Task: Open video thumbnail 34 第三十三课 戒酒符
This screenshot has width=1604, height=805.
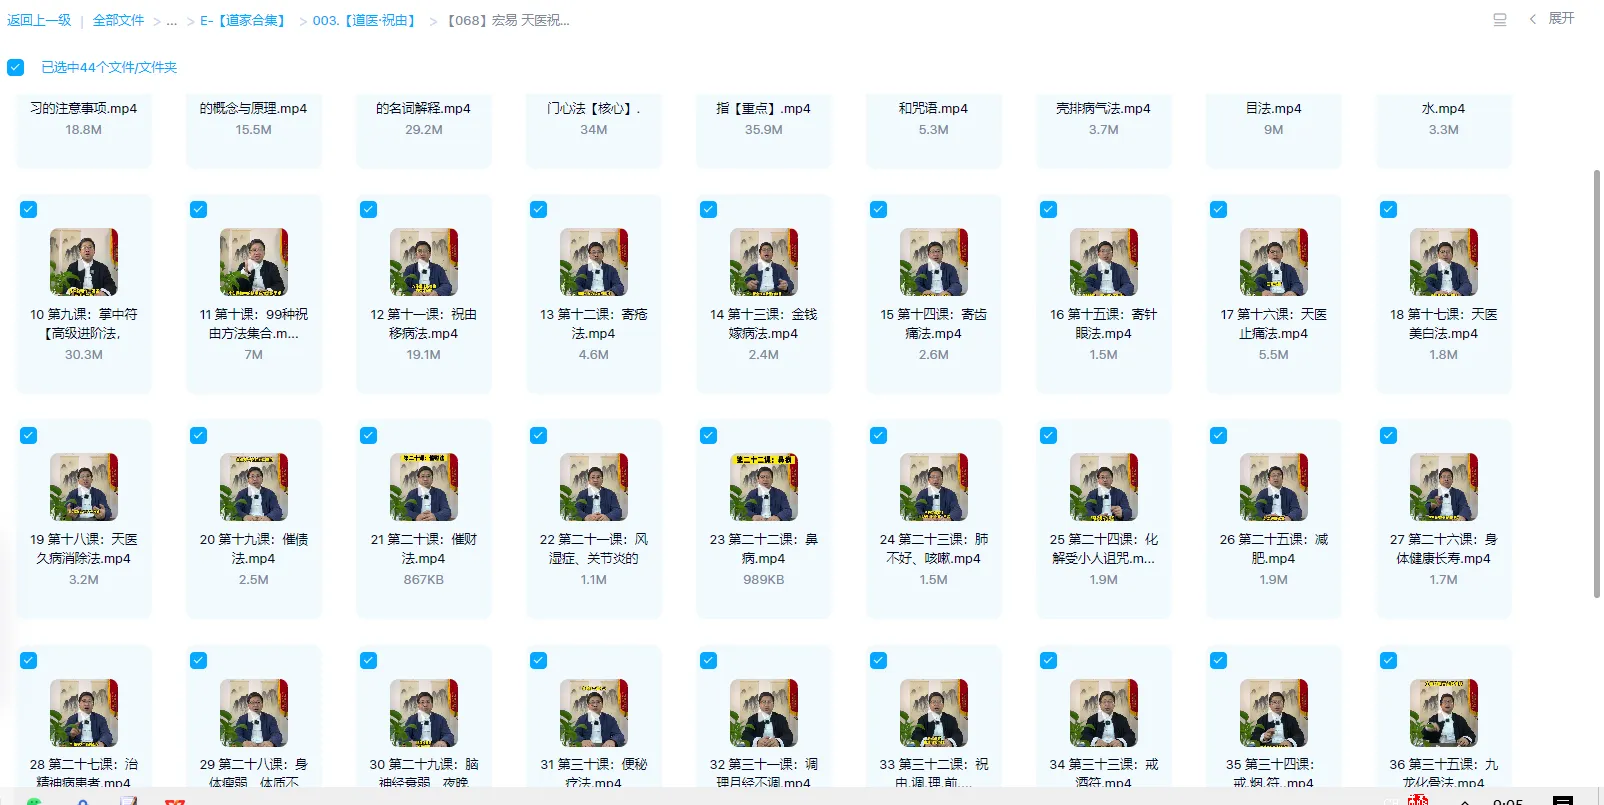Action: [1103, 713]
